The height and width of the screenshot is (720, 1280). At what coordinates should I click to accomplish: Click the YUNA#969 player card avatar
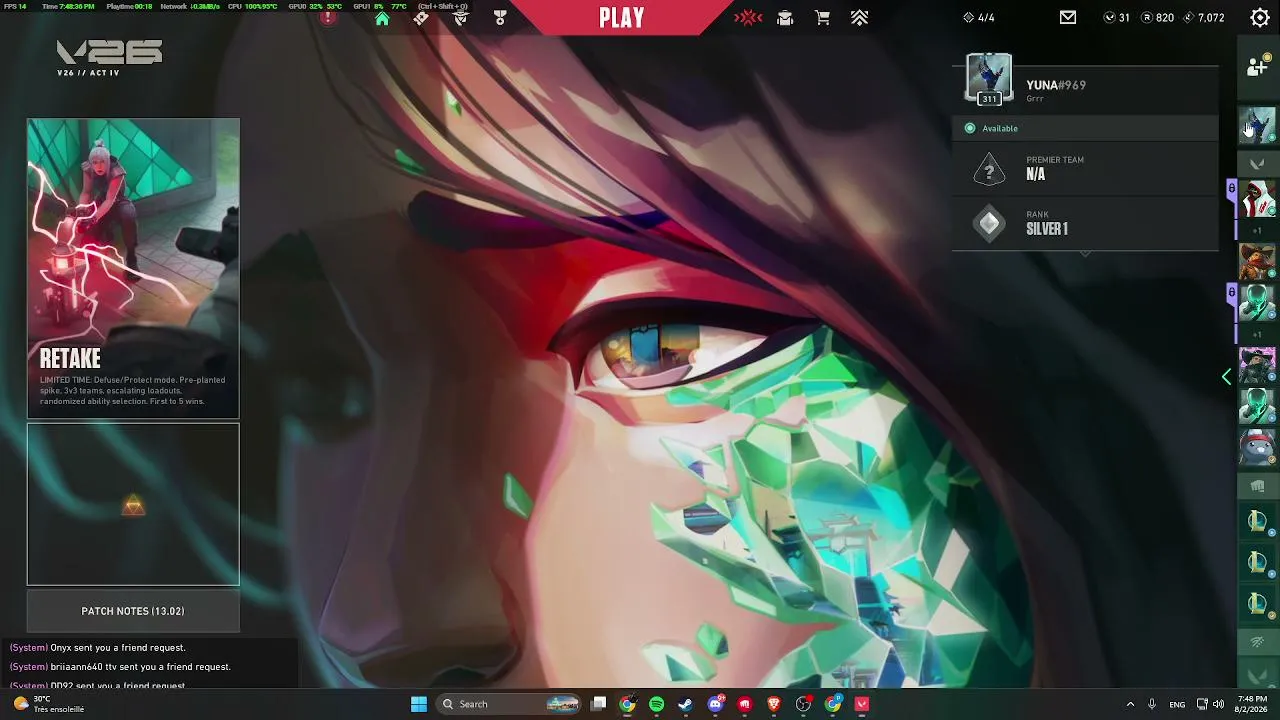(x=989, y=79)
